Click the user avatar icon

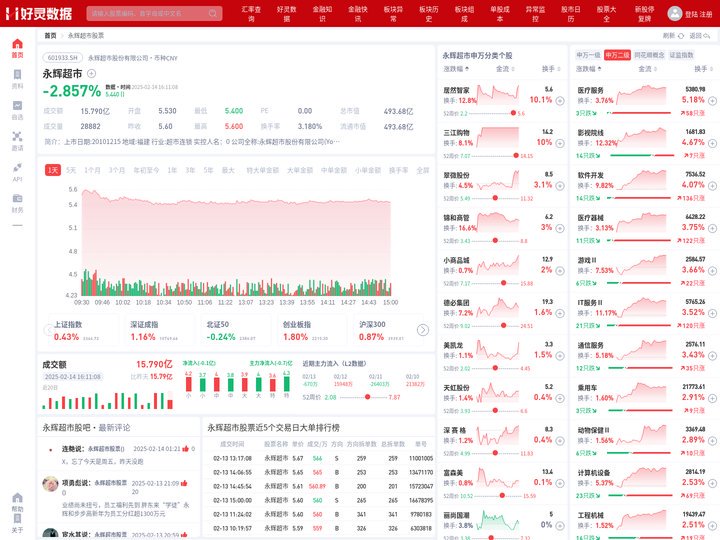point(675,13)
